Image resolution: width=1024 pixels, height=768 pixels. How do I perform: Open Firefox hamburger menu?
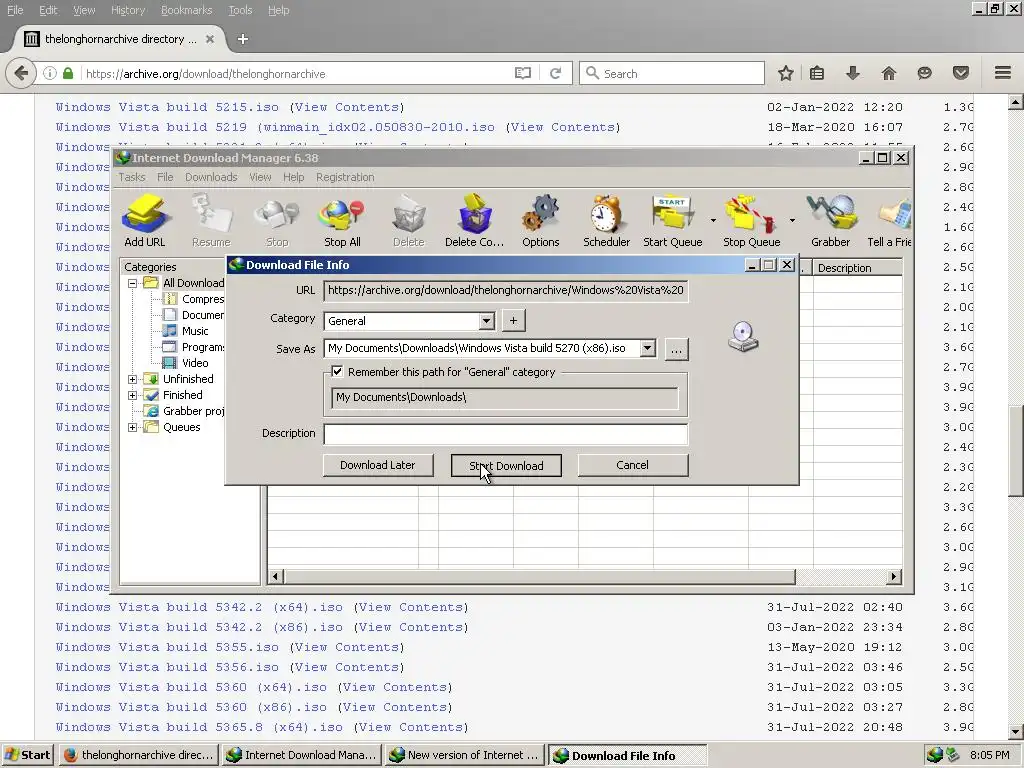pyautogui.click(x=1003, y=73)
